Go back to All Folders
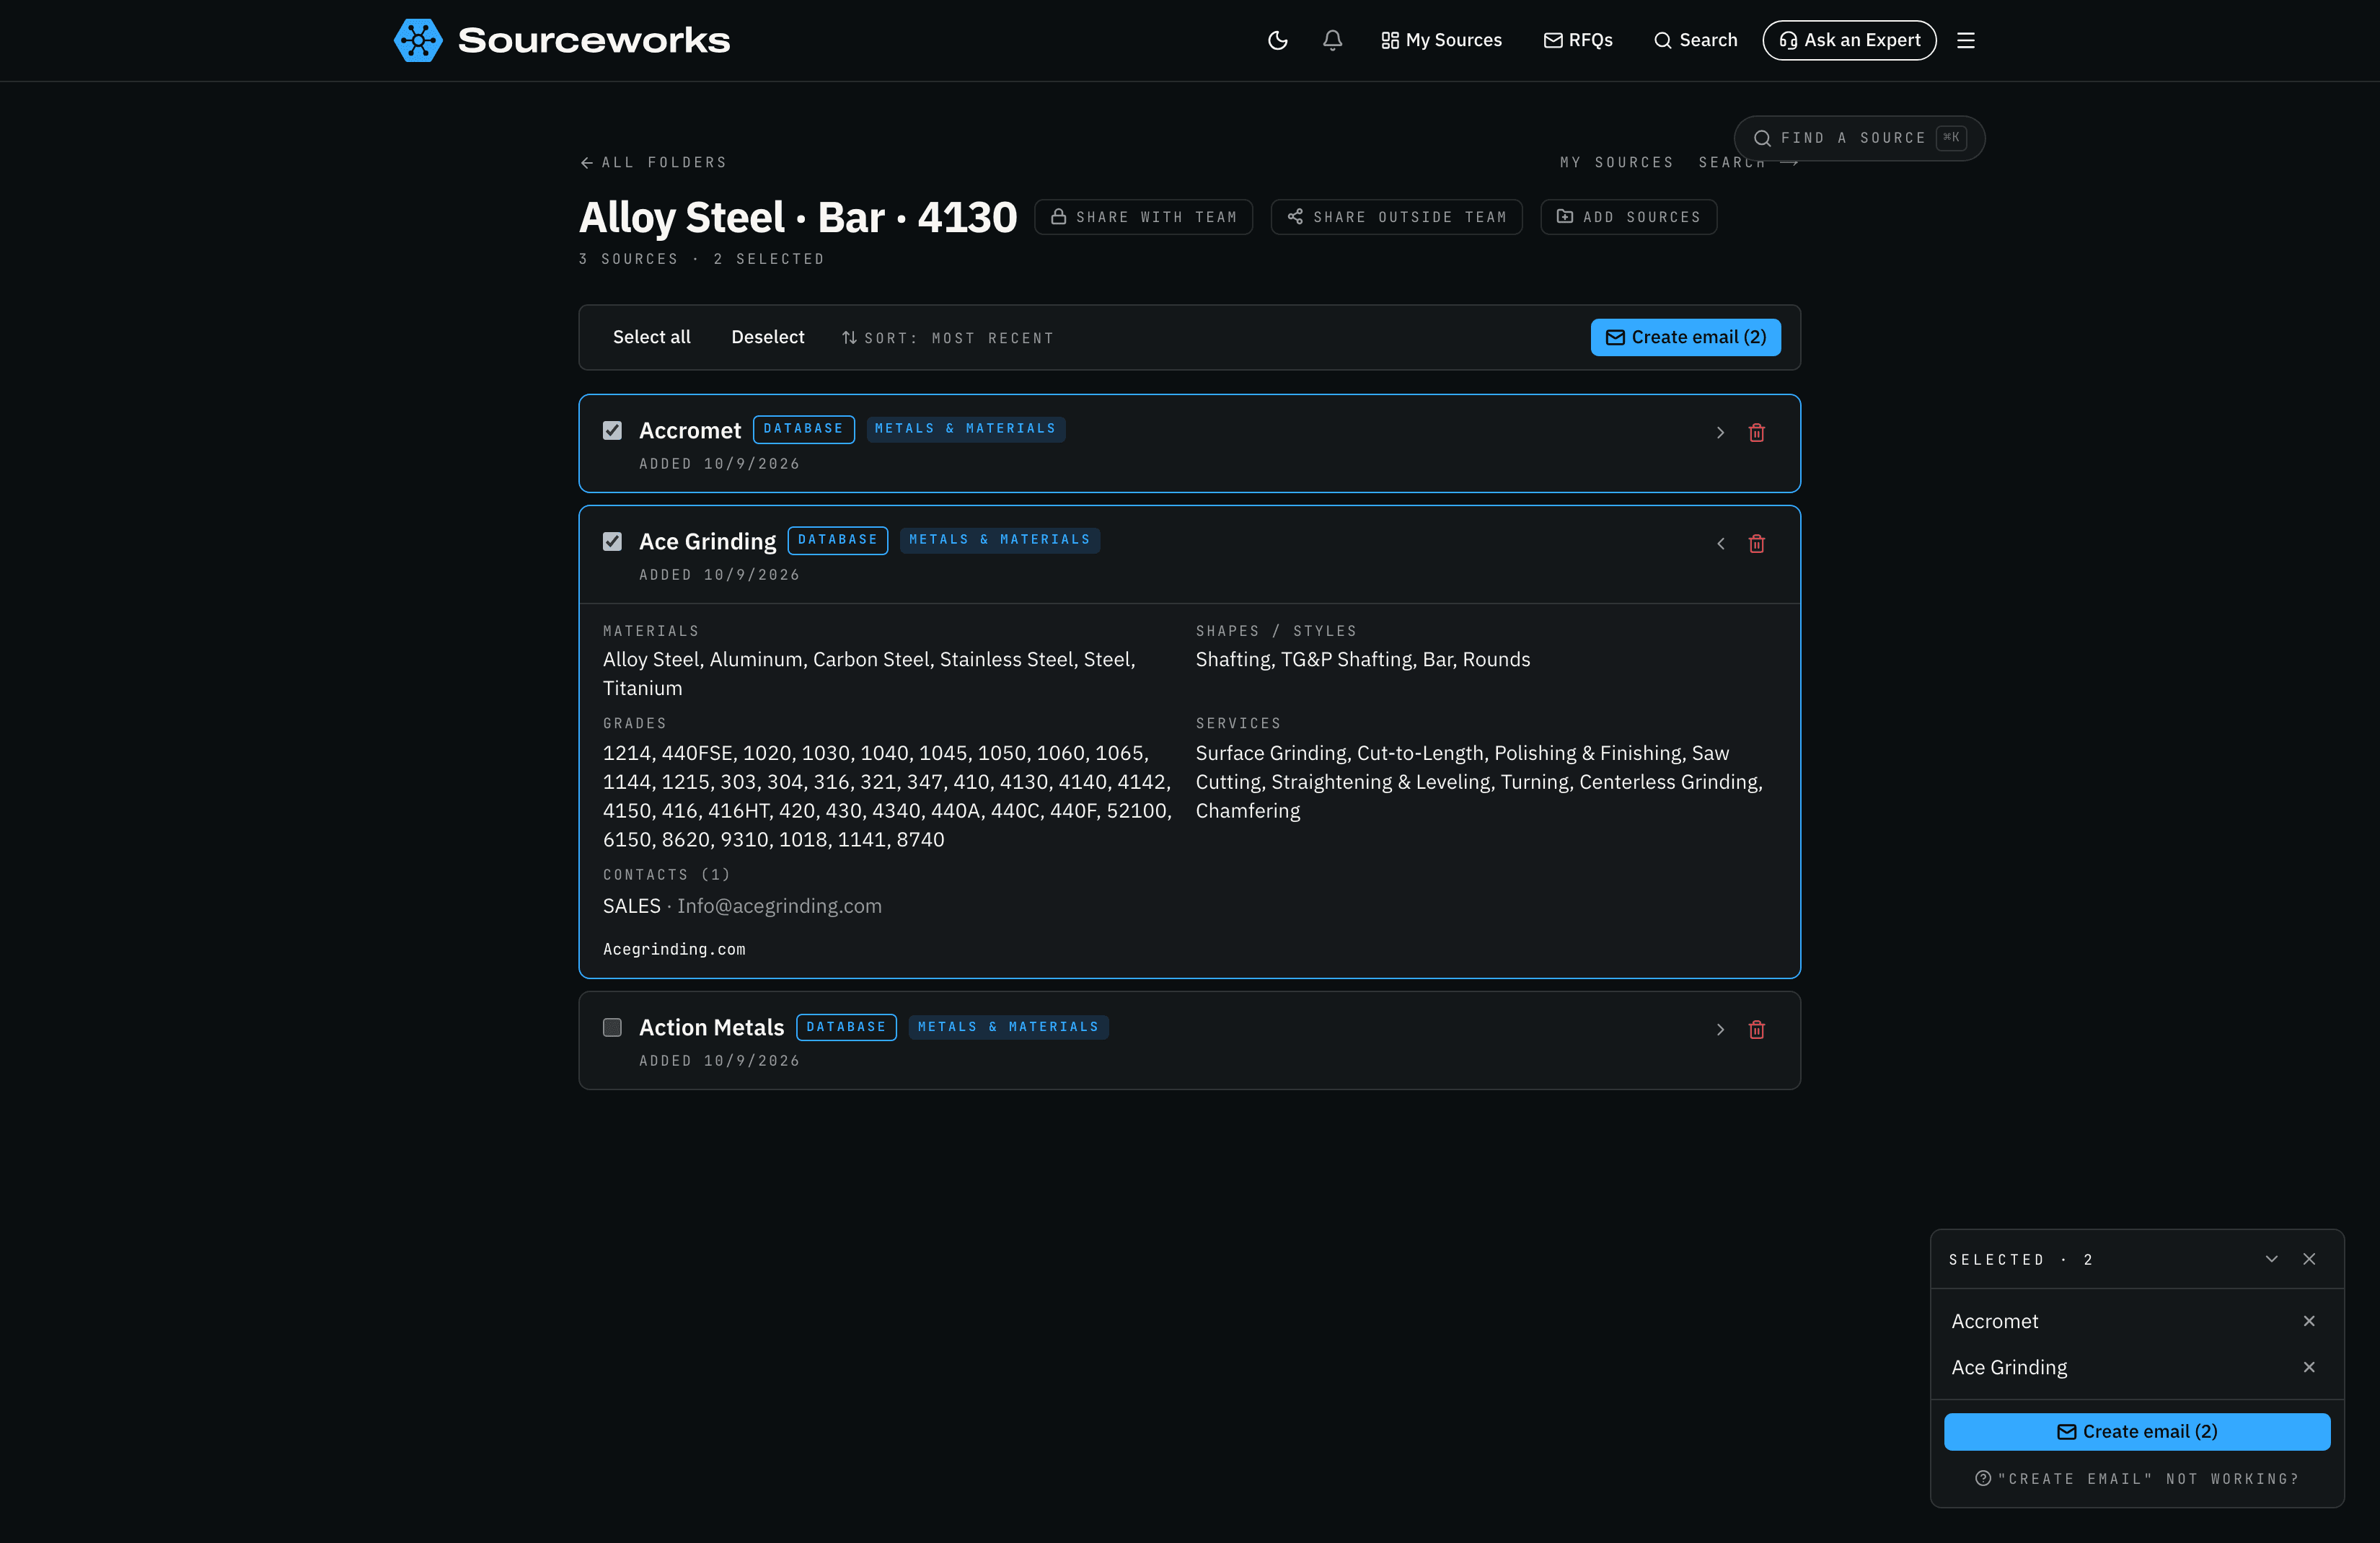This screenshot has width=2380, height=1543. (x=653, y=162)
